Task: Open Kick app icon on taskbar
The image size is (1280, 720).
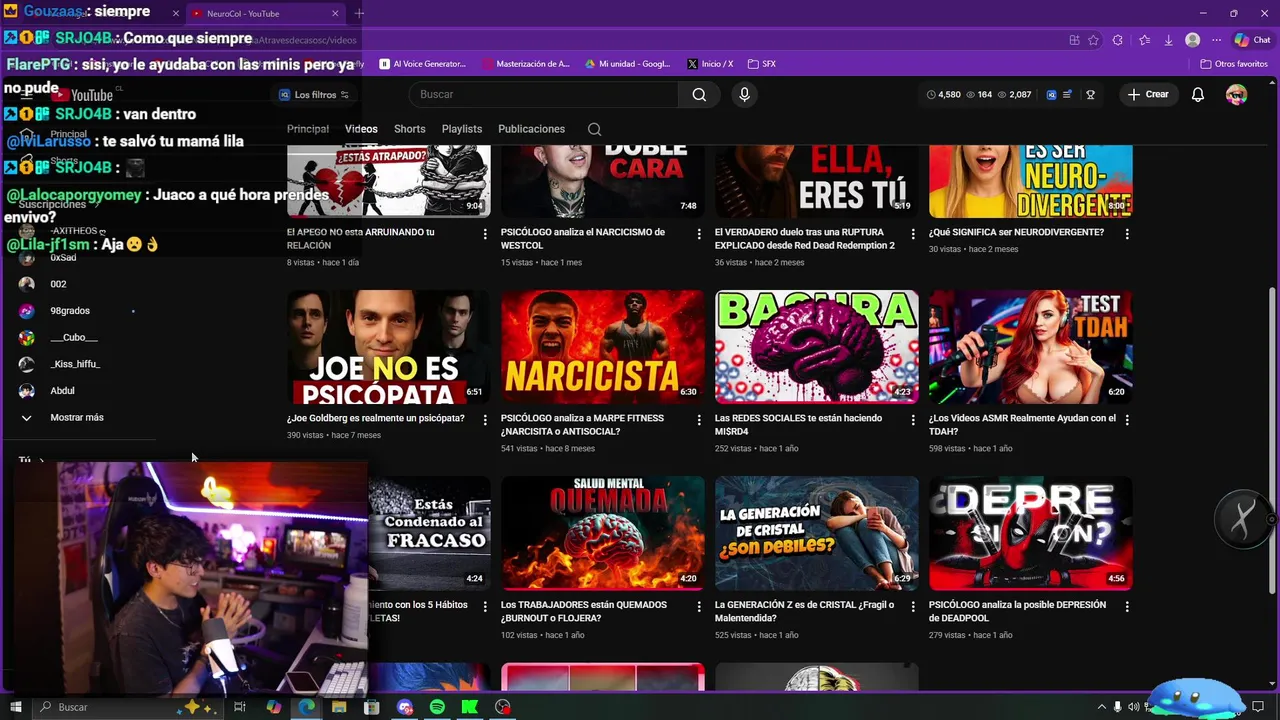Action: (470, 707)
